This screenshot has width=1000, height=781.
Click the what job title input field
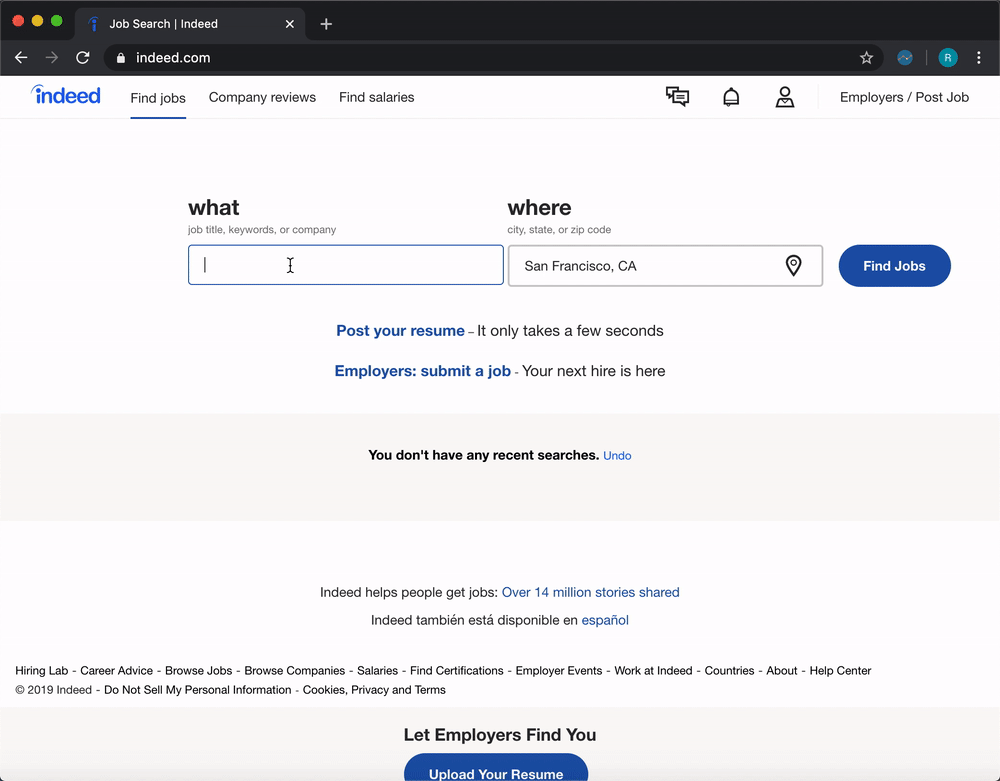click(x=346, y=265)
